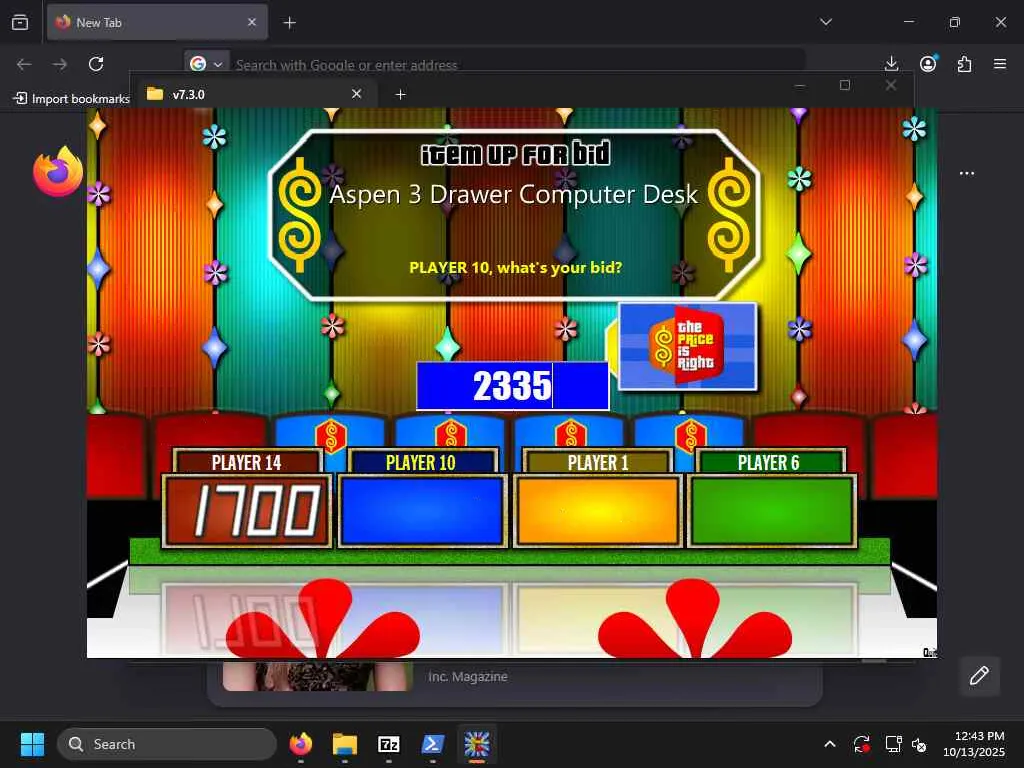Click the Aspen 3 Drawer Computer Desk title
Image resolution: width=1024 pixels, height=768 pixels.
coord(513,195)
